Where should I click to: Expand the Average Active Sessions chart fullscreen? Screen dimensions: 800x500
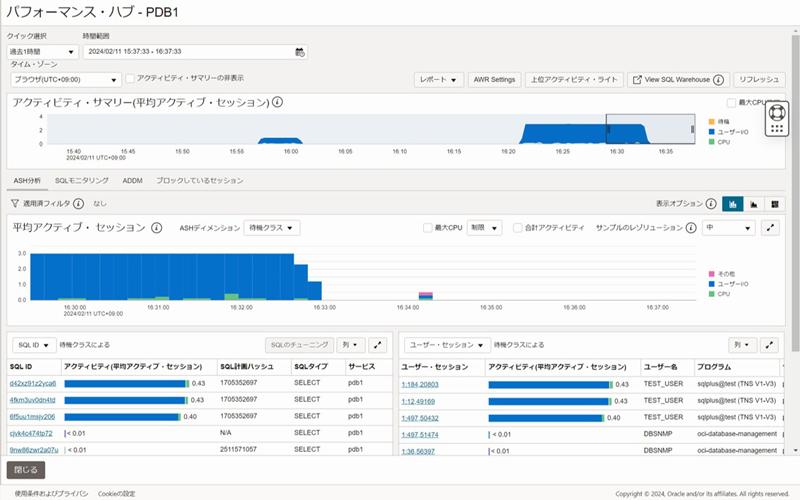[770, 228]
